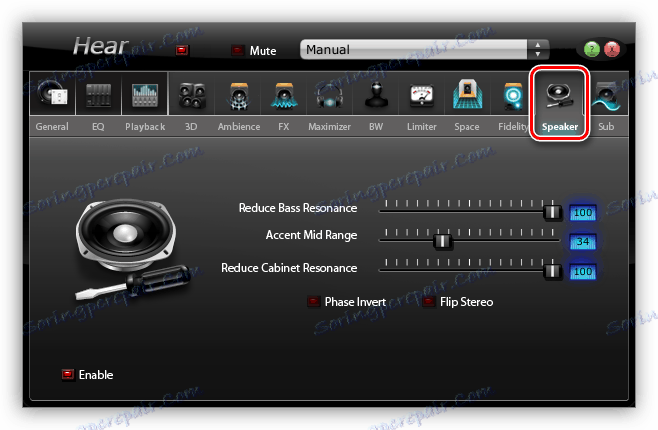The height and width of the screenshot is (430, 658).
Task: Click the Reduce Bass Resonance value 100
Action: click(x=583, y=213)
